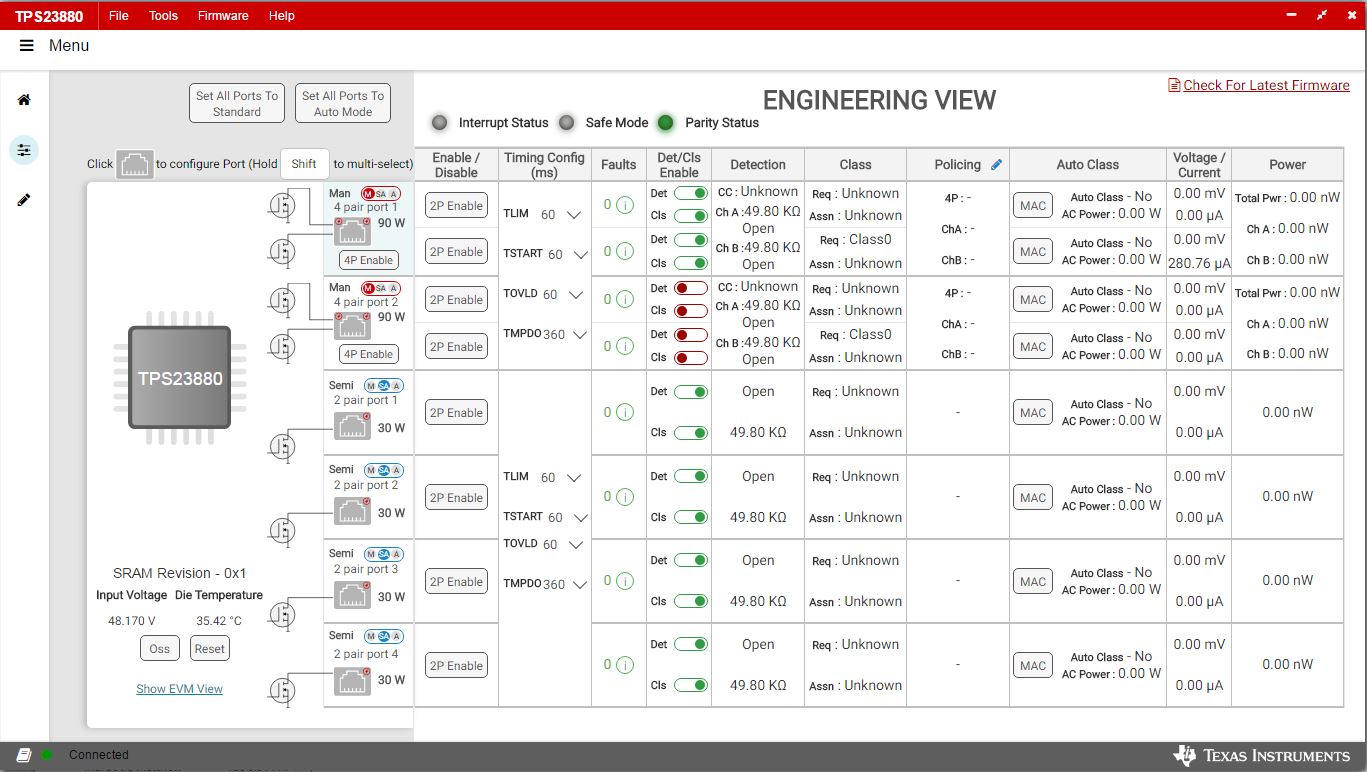Expand TSTART dropdown in the 2 pair timing group

[x=580, y=518]
